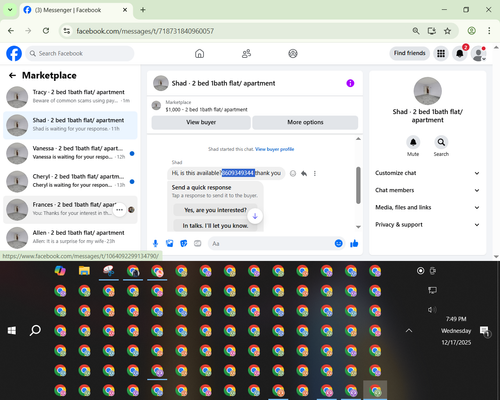The height and width of the screenshot is (400, 500).
Task: Go back using the Marketplace arrow
Action: [12, 76]
